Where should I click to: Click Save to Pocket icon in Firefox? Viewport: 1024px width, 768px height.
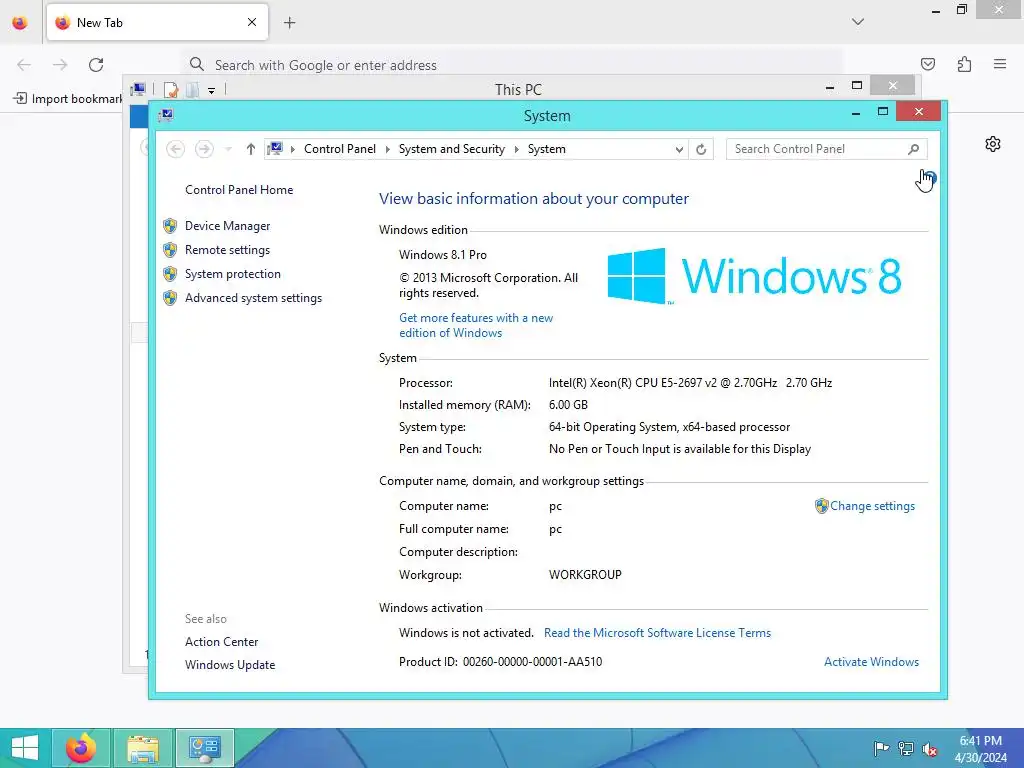click(x=928, y=64)
